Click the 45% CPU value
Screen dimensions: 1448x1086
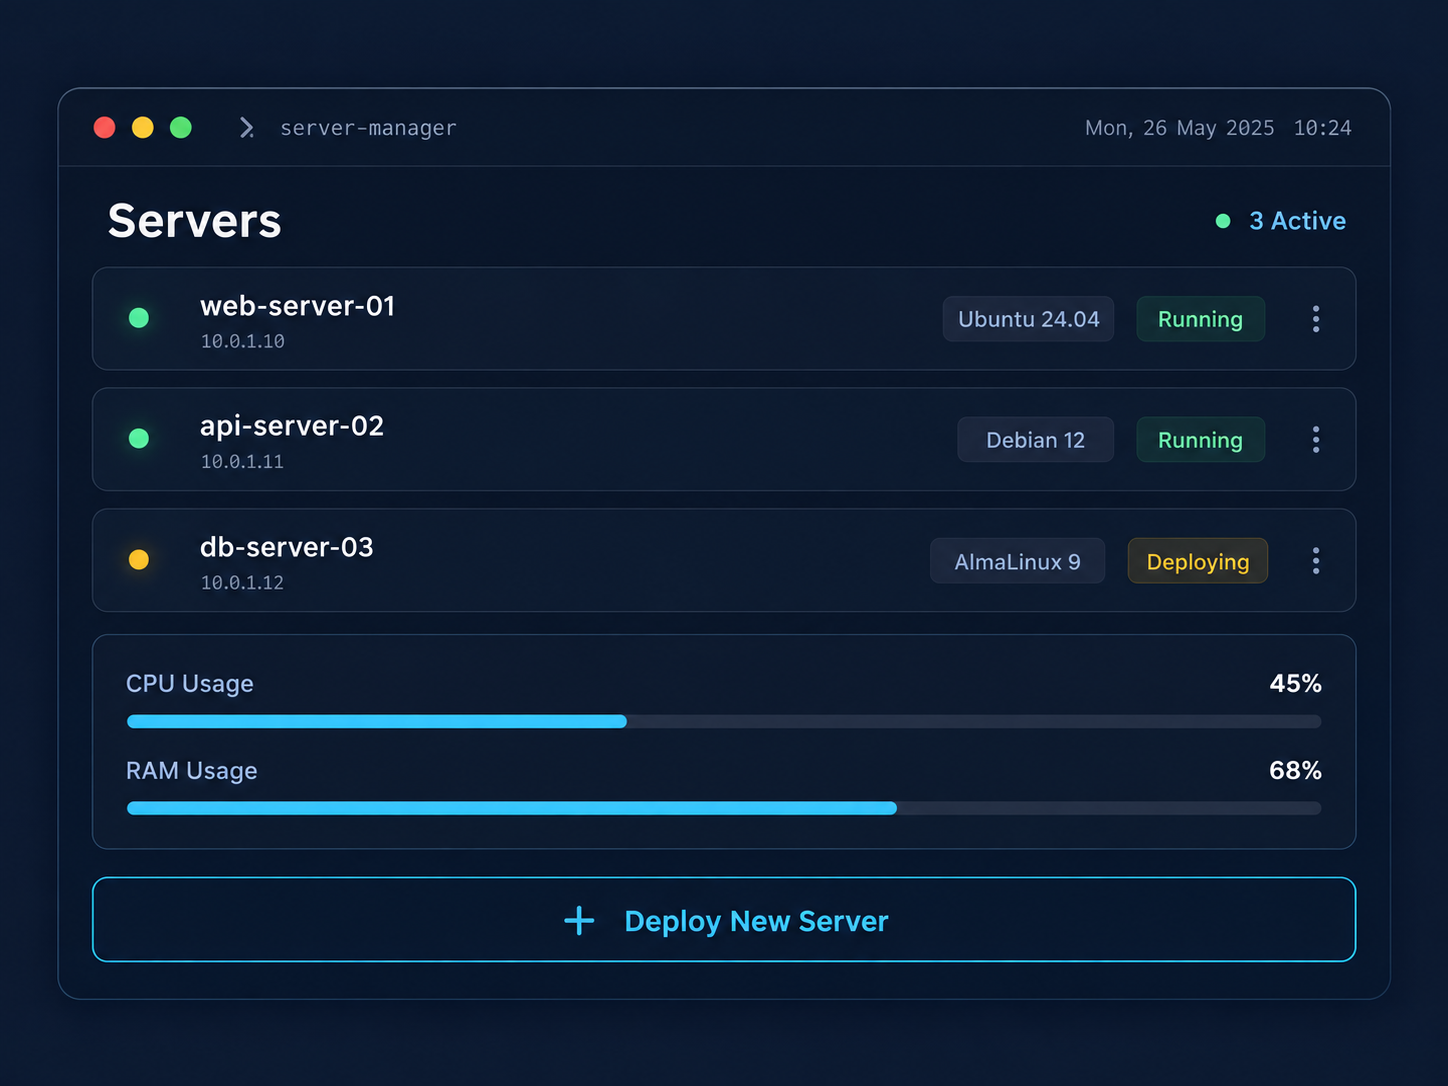(1296, 684)
